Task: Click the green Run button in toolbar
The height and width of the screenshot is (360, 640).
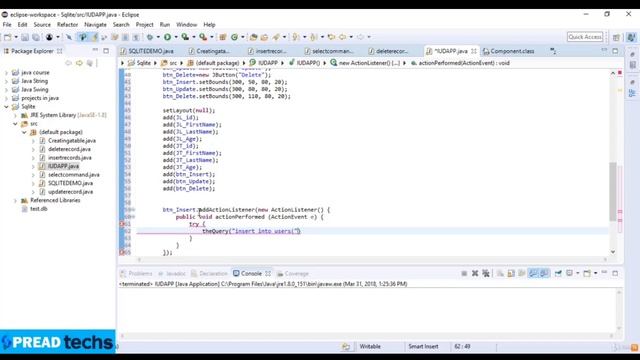Action: point(167,37)
